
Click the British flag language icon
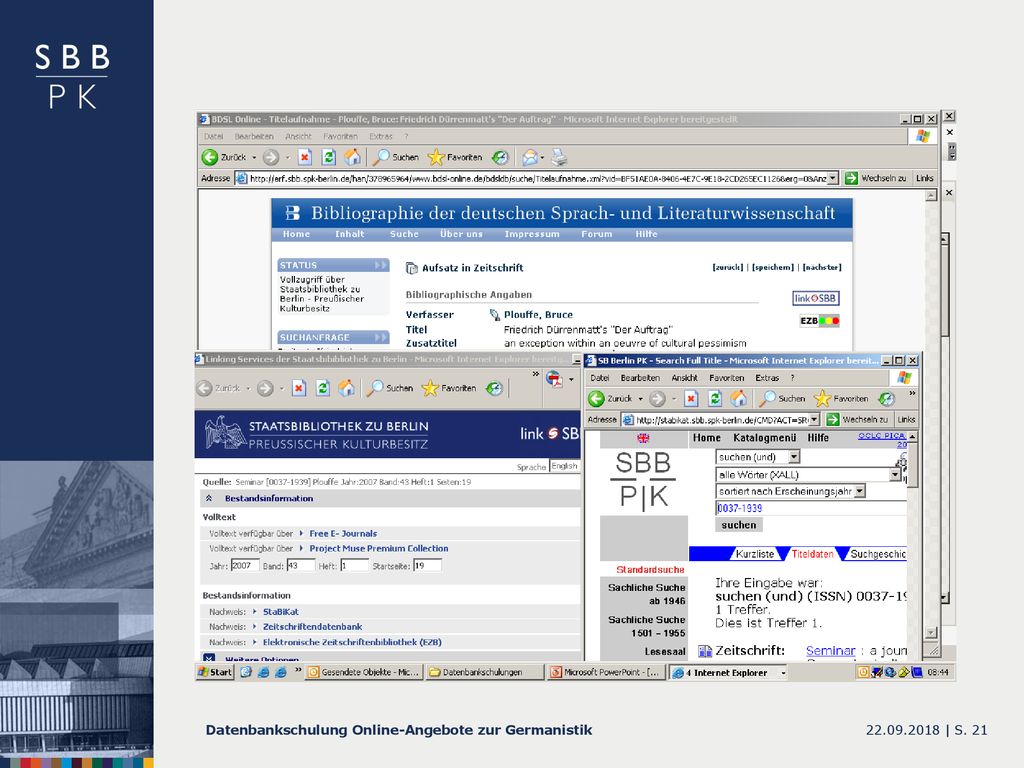click(x=643, y=438)
